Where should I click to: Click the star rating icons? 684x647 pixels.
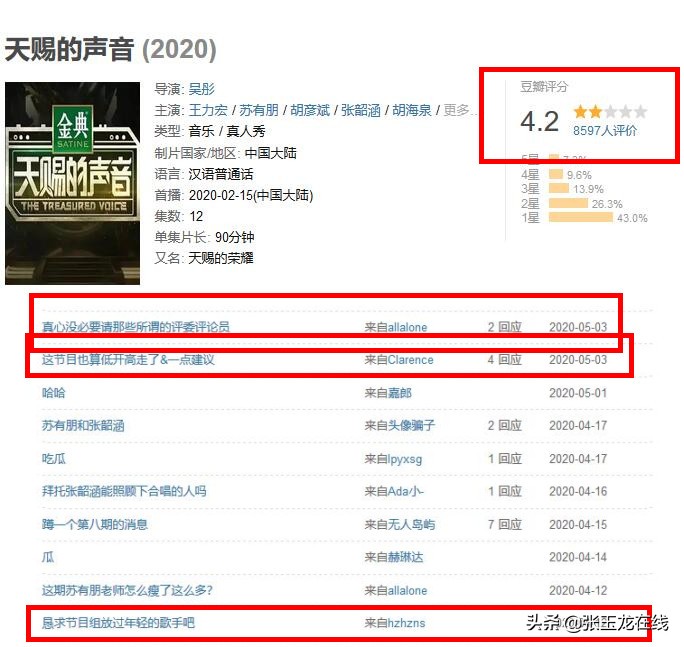click(x=610, y=112)
